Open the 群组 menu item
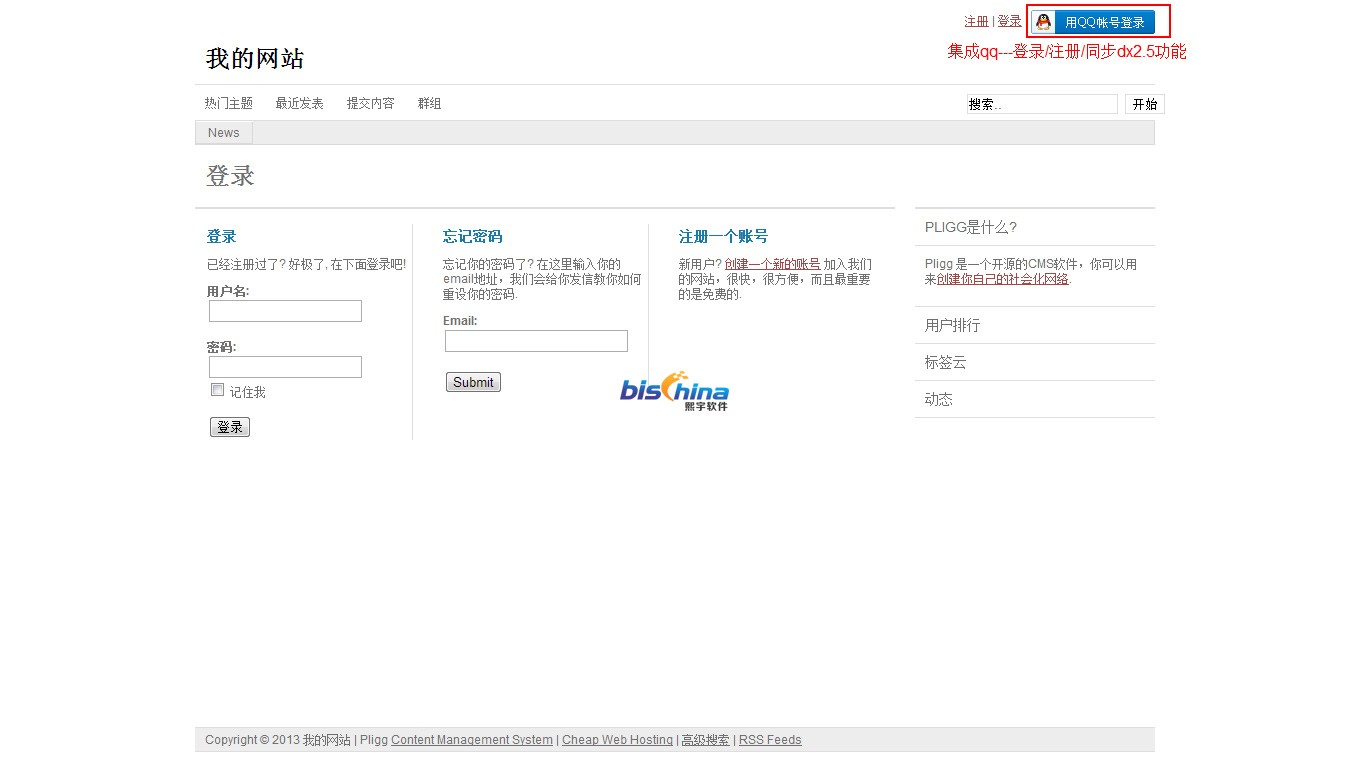The height and width of the screenshot is (782, 1349). coord(430,103)
